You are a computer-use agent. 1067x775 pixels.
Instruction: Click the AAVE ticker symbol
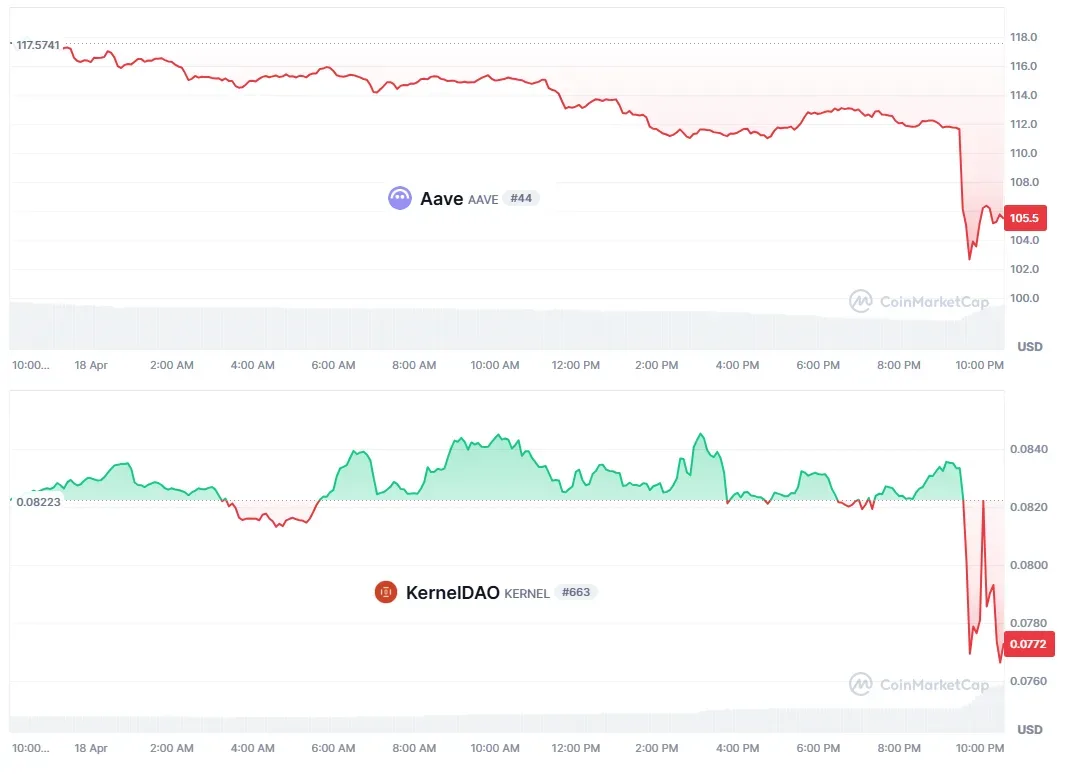coord(483,200)
